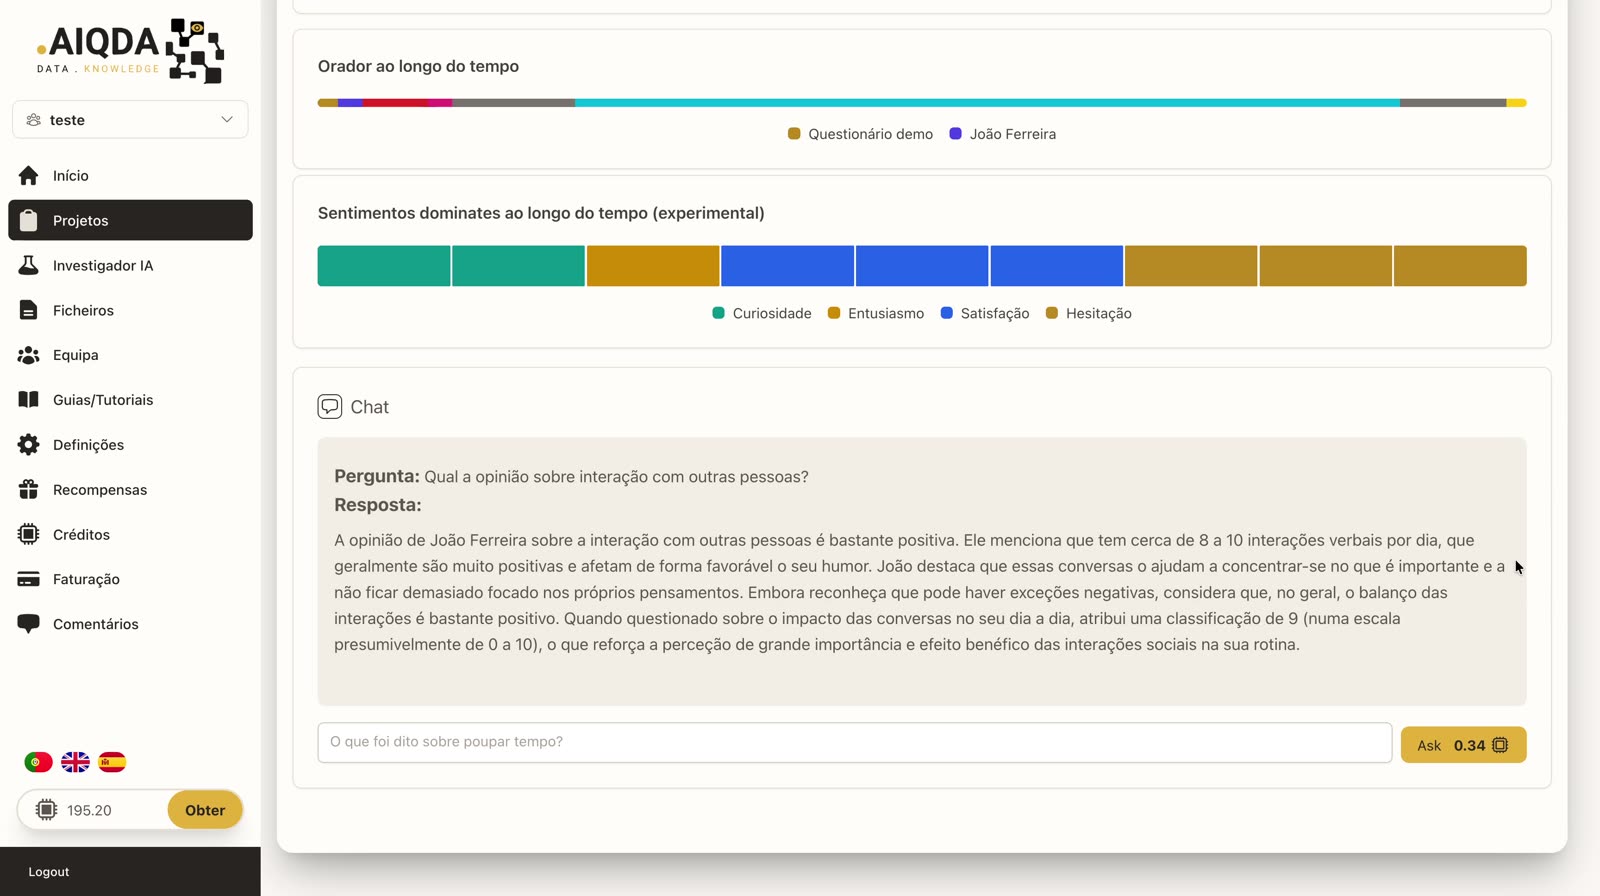The image size is (1600, 896).
Task: Toggle João Ferreira legend entry
Action: pos(1002,134)
